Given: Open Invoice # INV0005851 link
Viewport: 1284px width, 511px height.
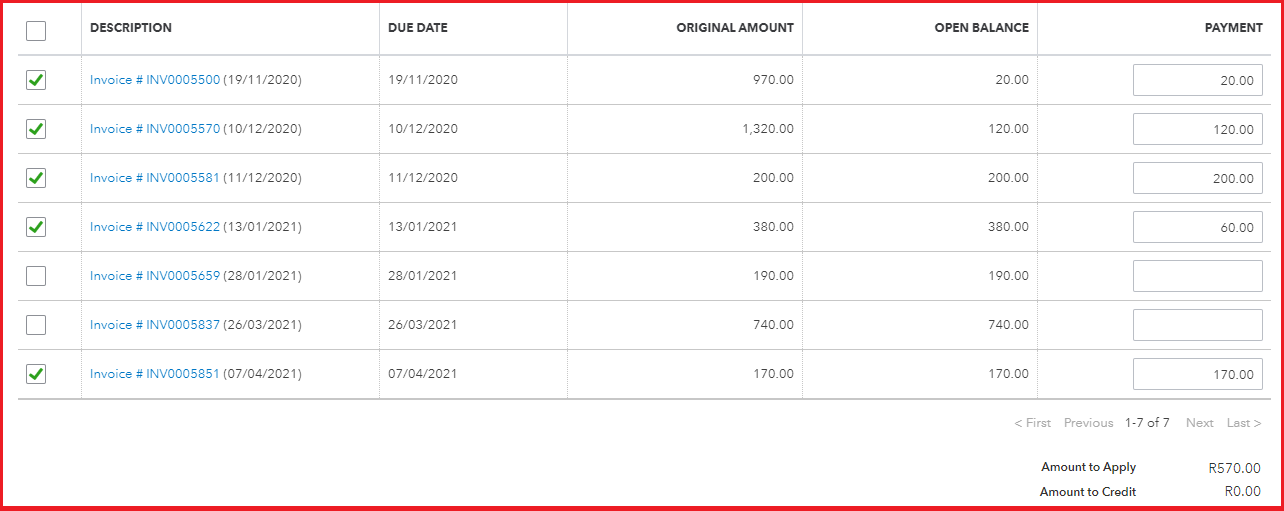Looking at the screenshot, I should click(155, 374).
